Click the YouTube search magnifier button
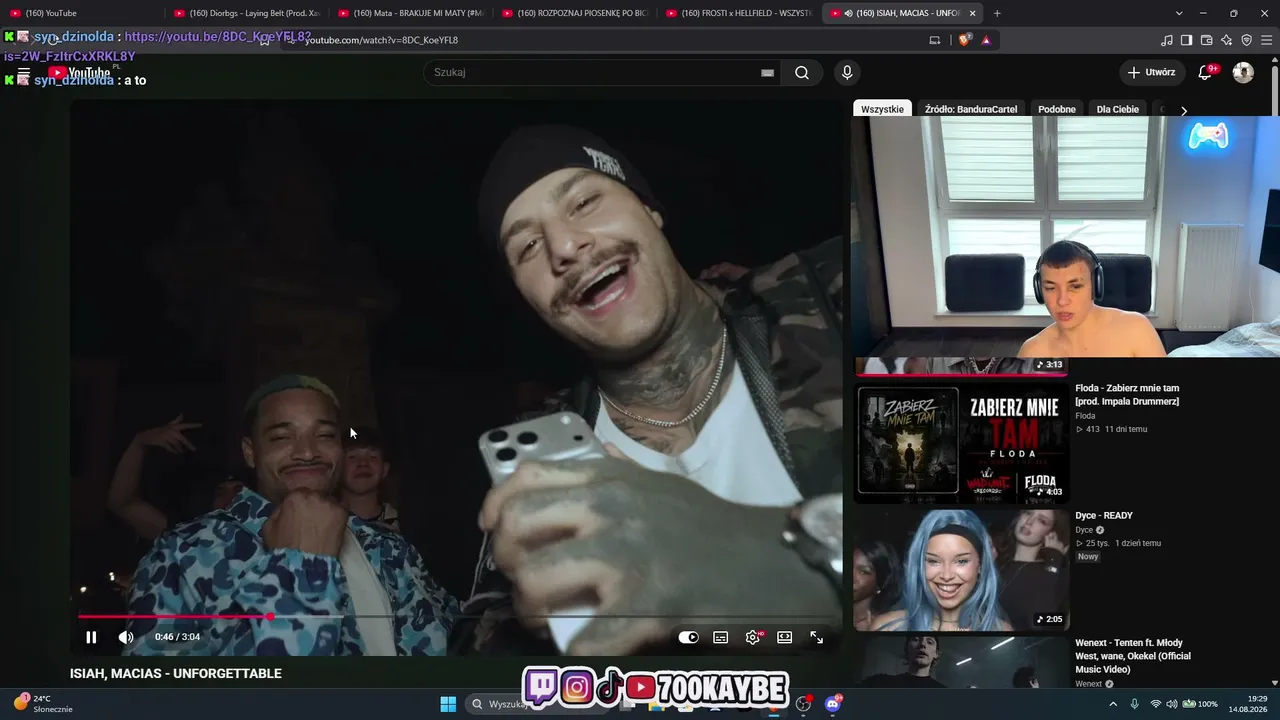 click(x=801, y=72)
